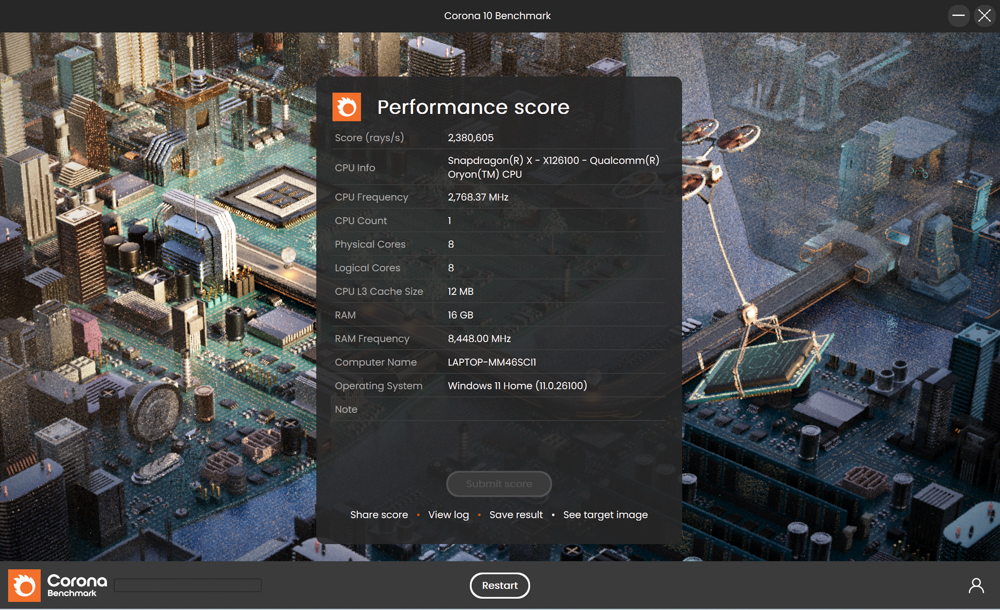The width and height of the screenshot is (1000, 610).
Task: Click the computer name LAPTOP-MM46SCII
Action: pyautogui.click(x=492, y=362)
